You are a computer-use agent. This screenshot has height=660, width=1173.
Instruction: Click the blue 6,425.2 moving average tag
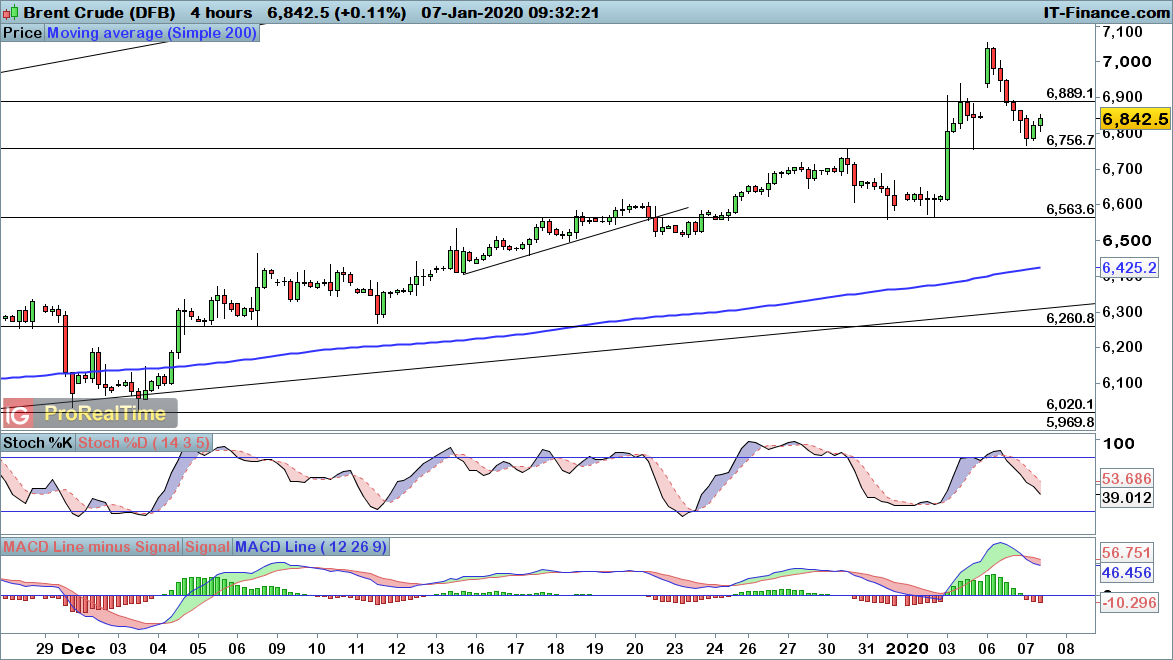(x=1129, y=268)
